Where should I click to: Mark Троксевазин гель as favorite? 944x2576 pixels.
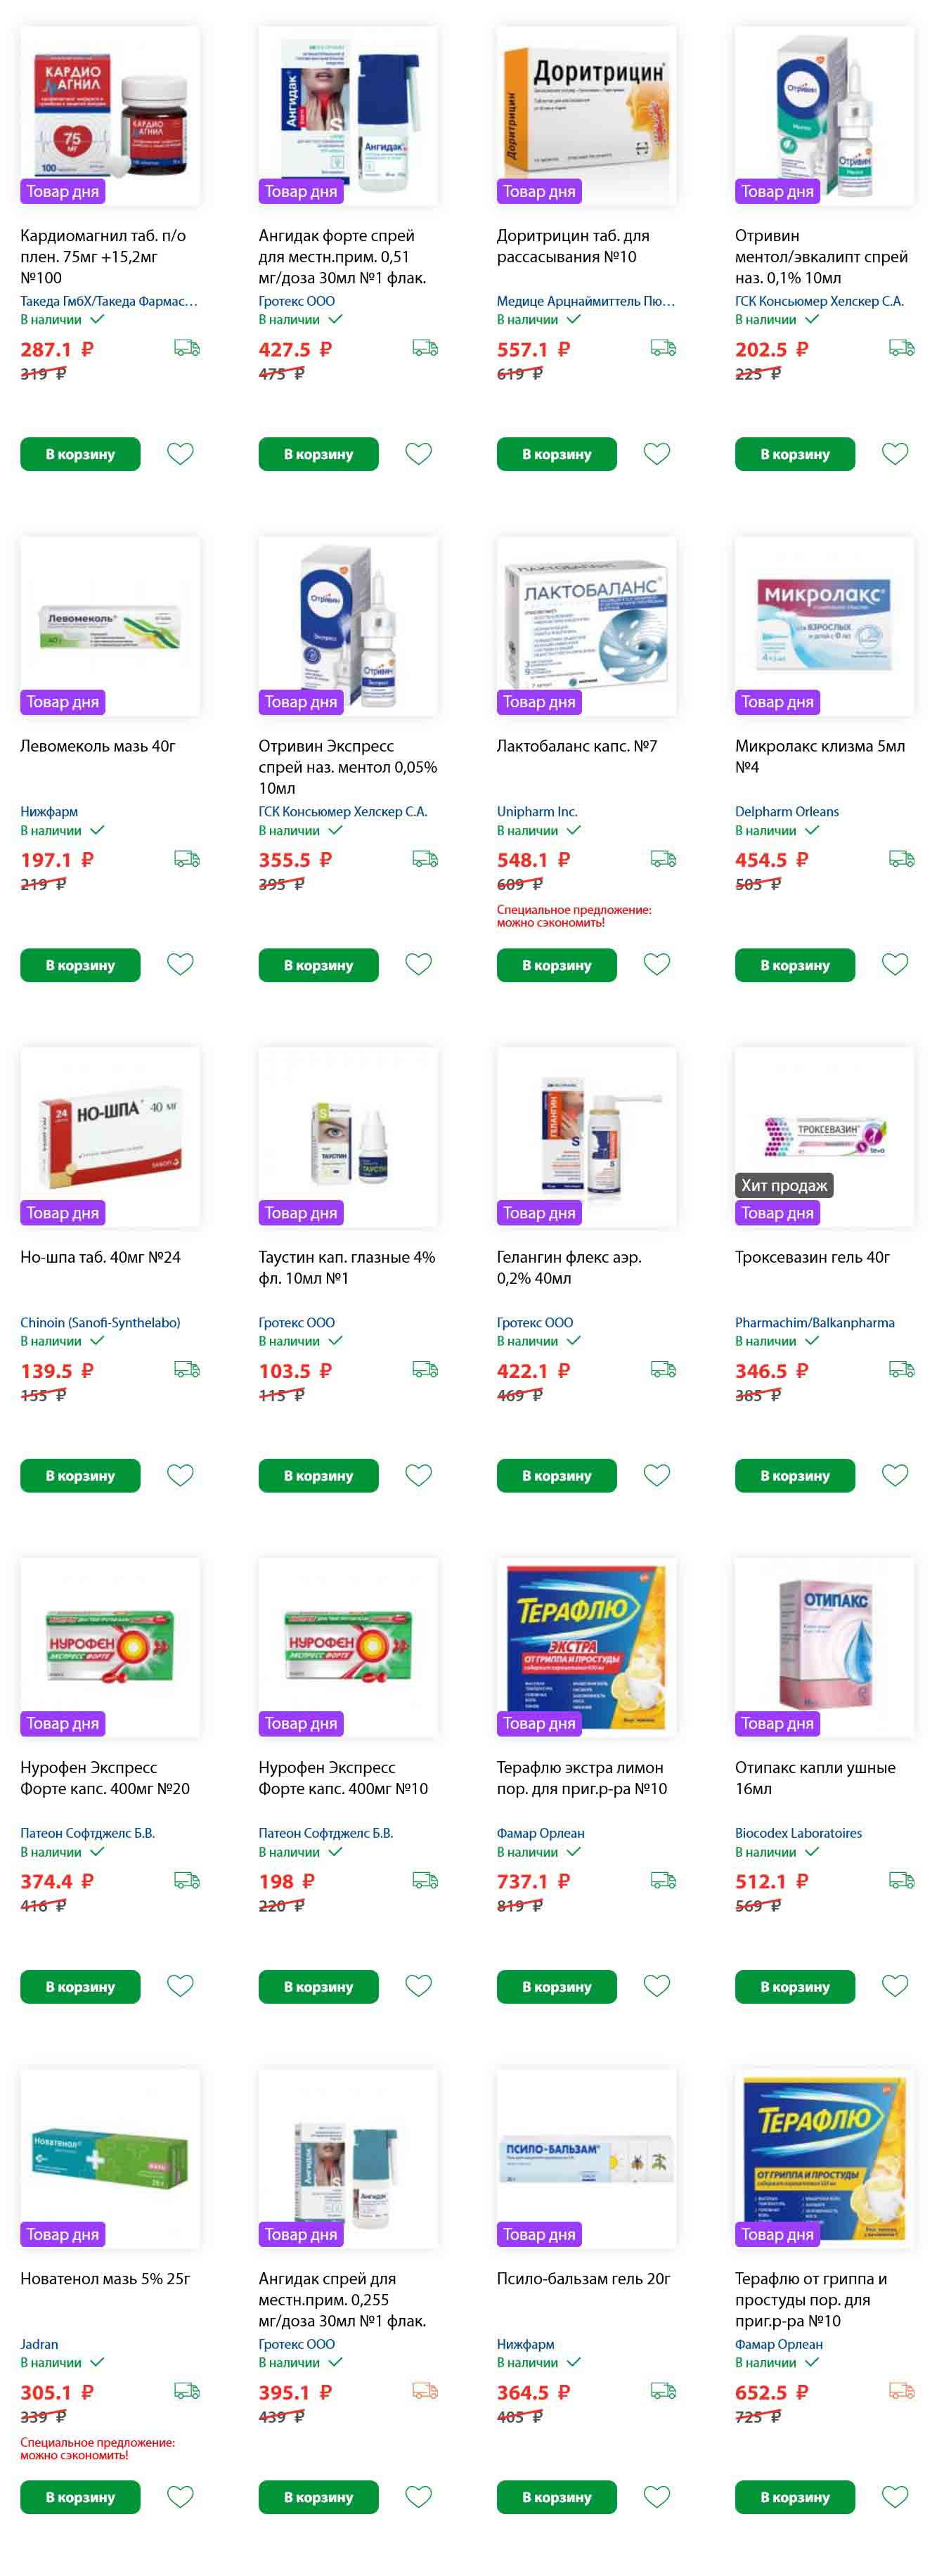[x=895, y=1475]
